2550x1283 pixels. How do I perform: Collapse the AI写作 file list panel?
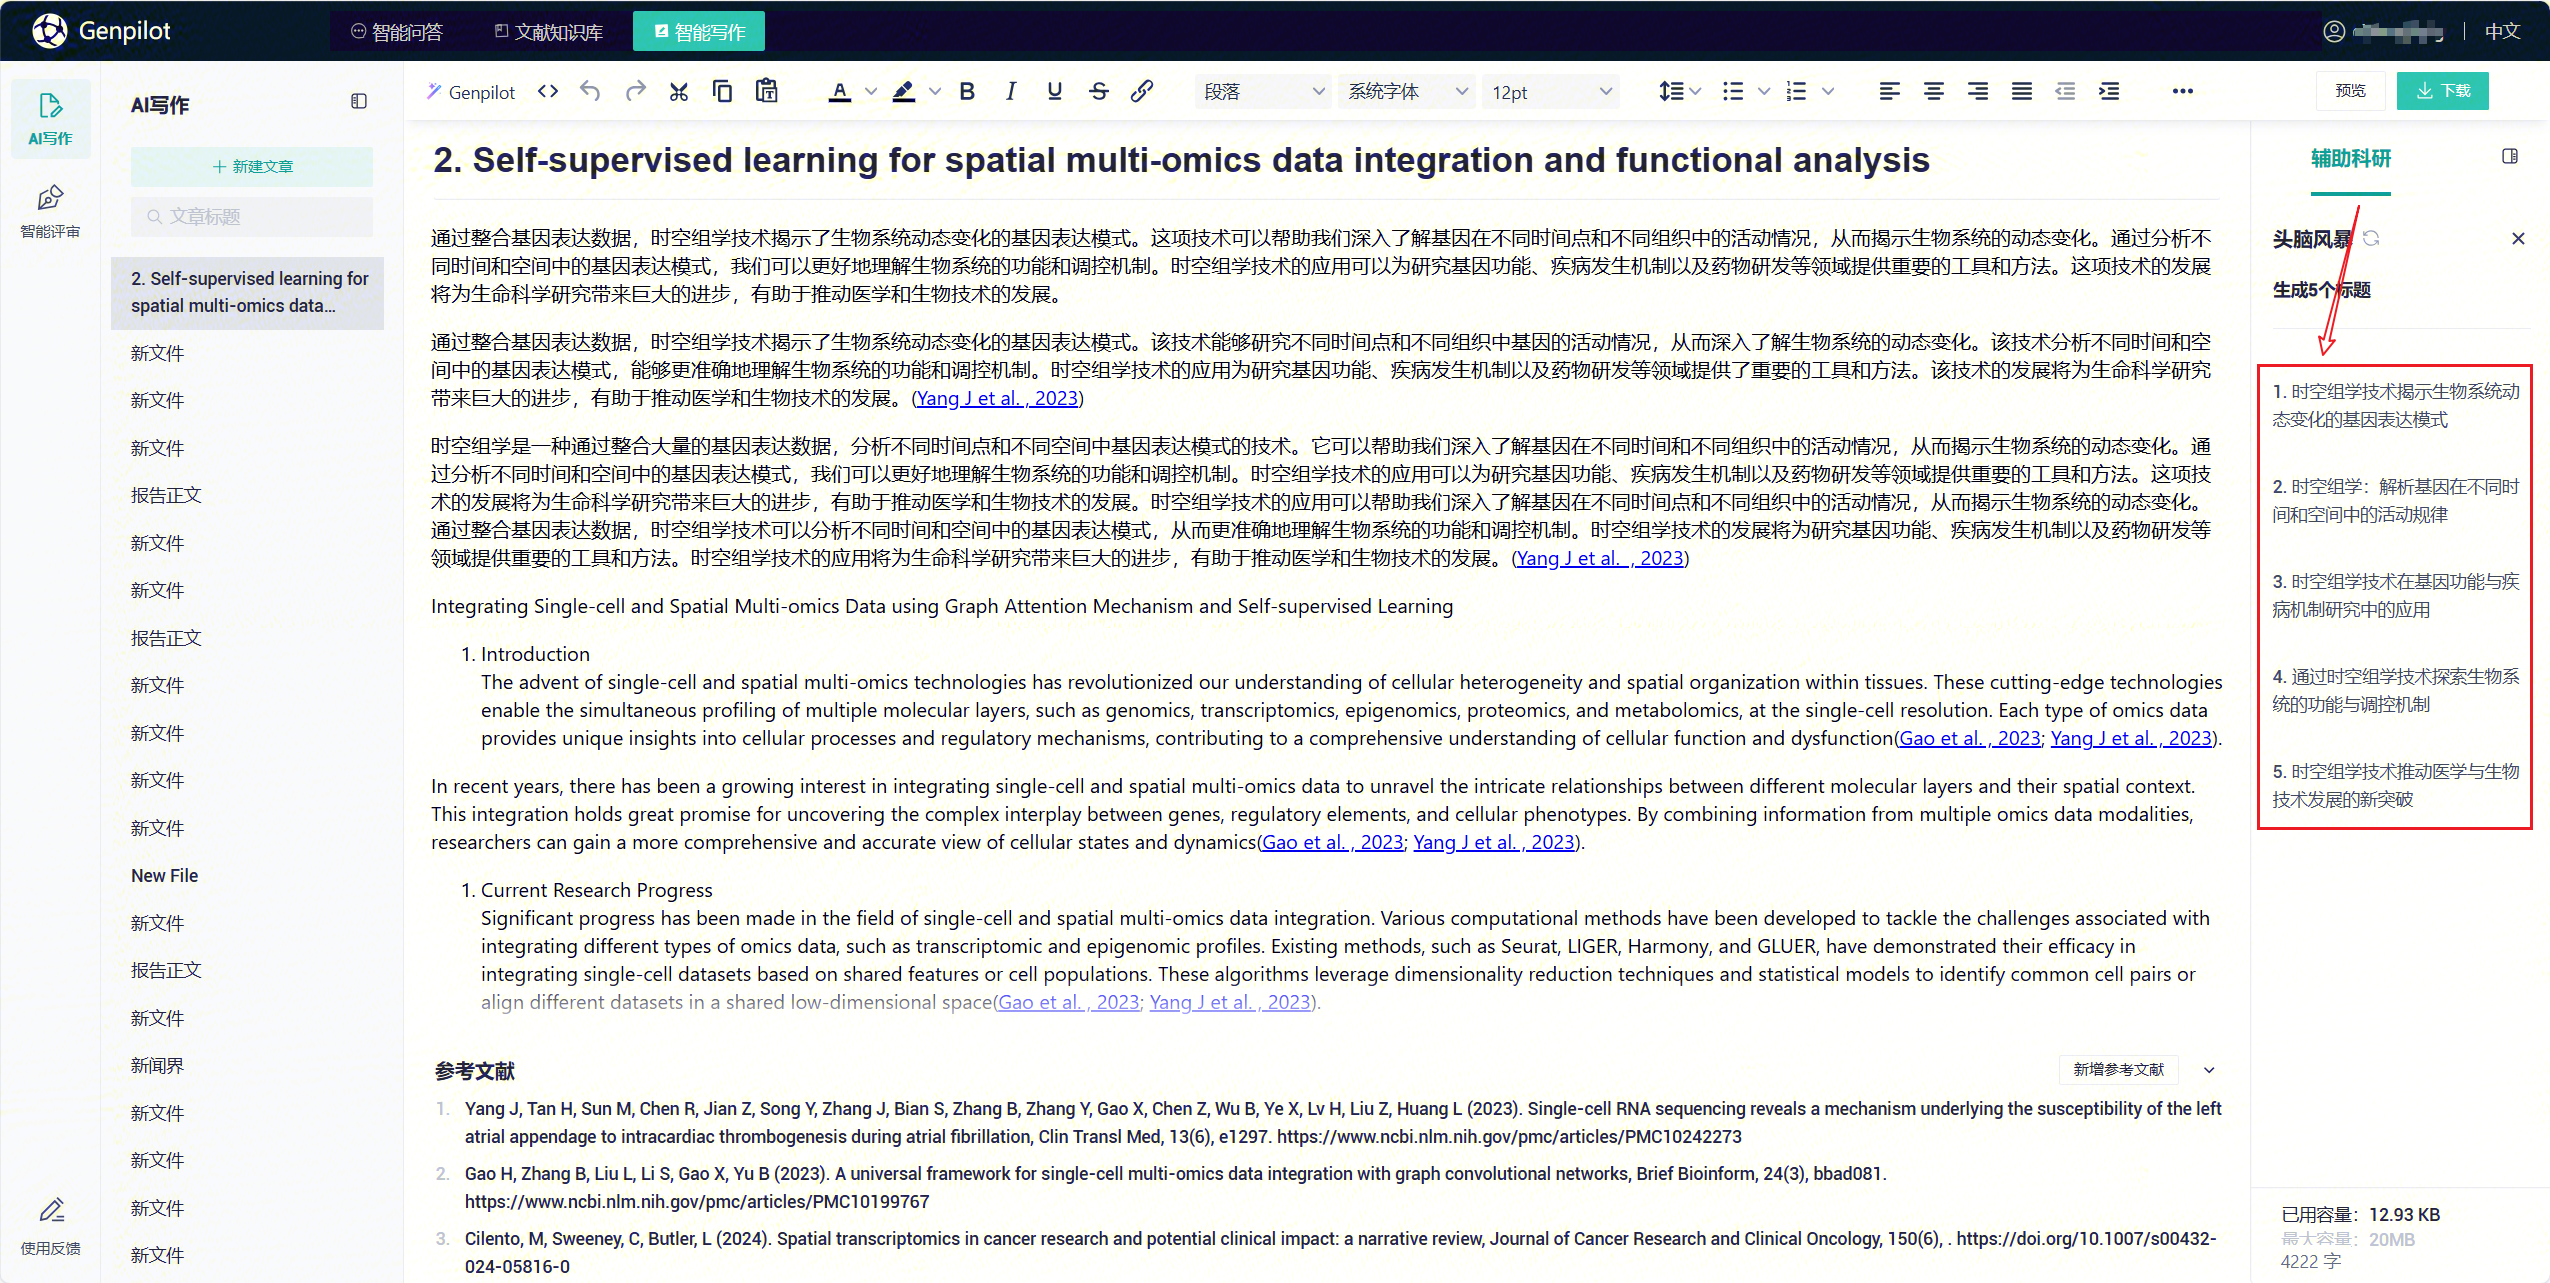coord(359,102)
